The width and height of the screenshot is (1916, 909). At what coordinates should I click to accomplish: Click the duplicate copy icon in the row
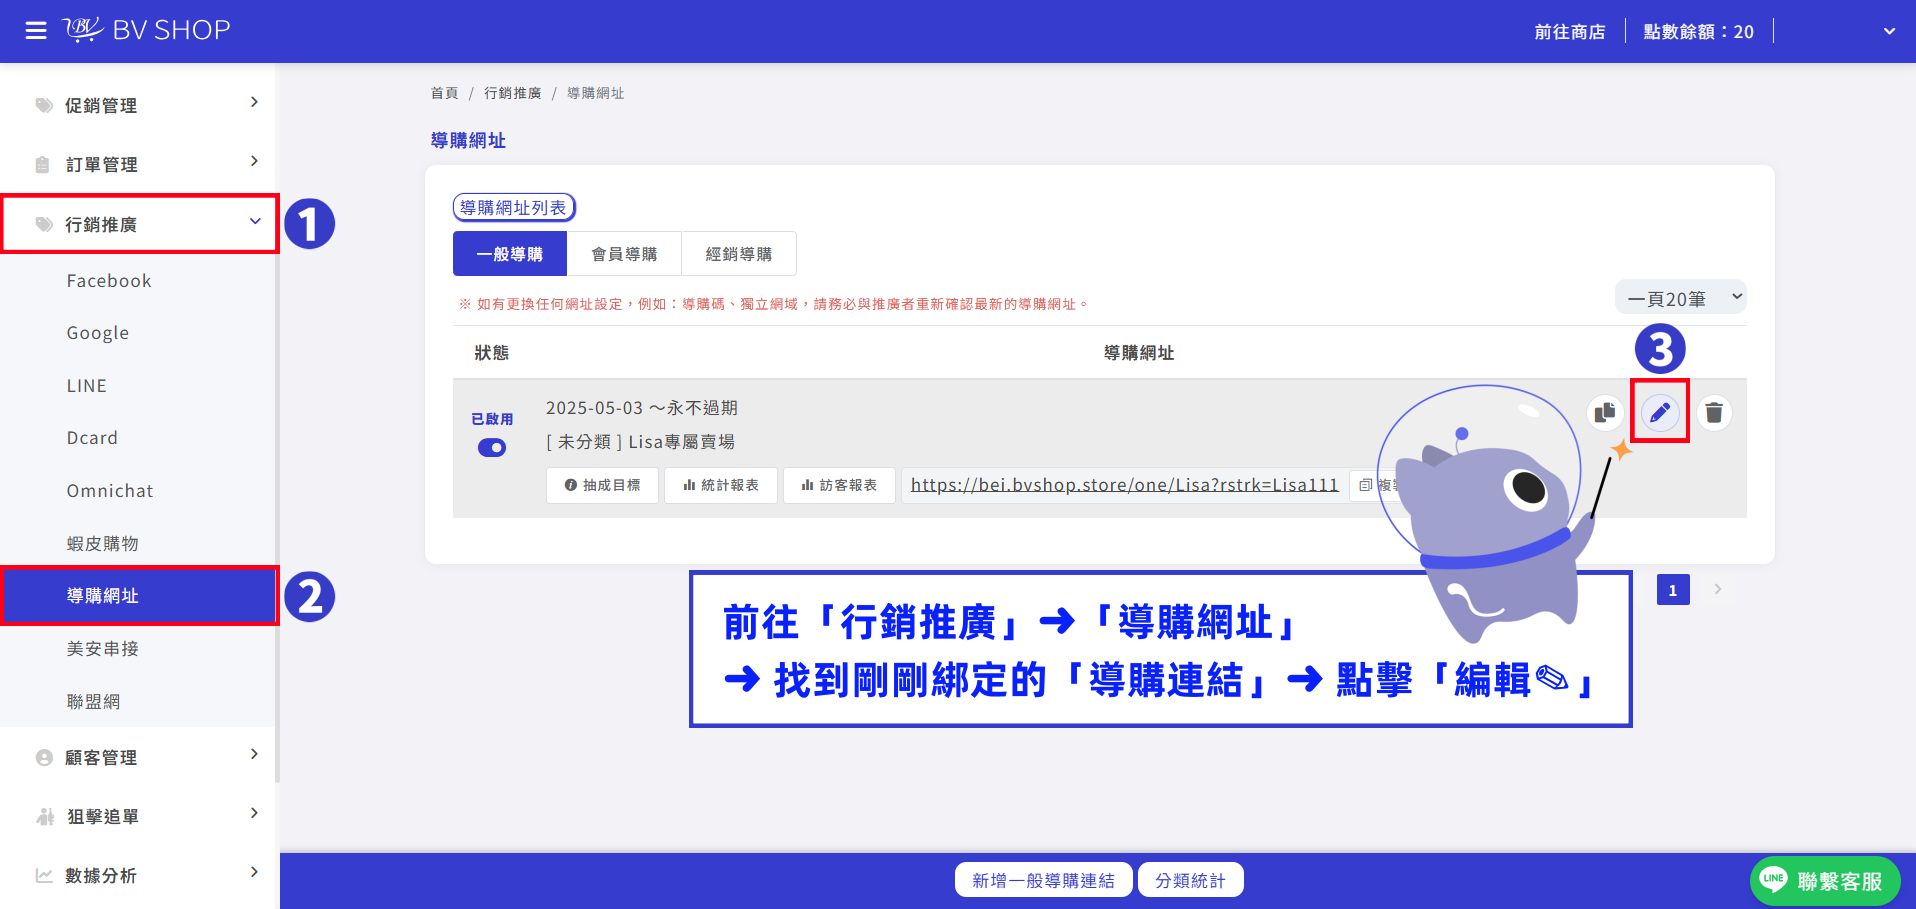(x=1605, y=412)
